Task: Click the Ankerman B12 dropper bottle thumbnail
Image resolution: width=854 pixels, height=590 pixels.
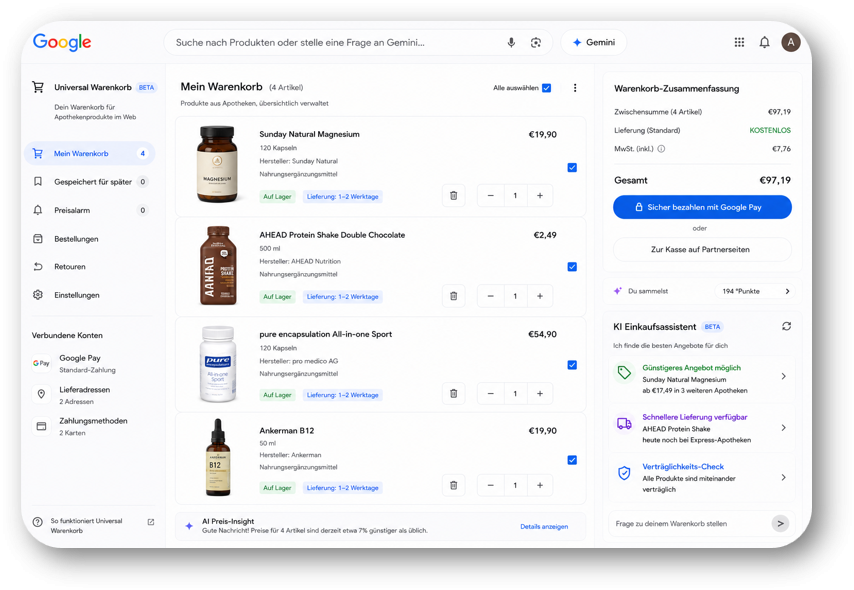Action: click(x=218, y=458)
